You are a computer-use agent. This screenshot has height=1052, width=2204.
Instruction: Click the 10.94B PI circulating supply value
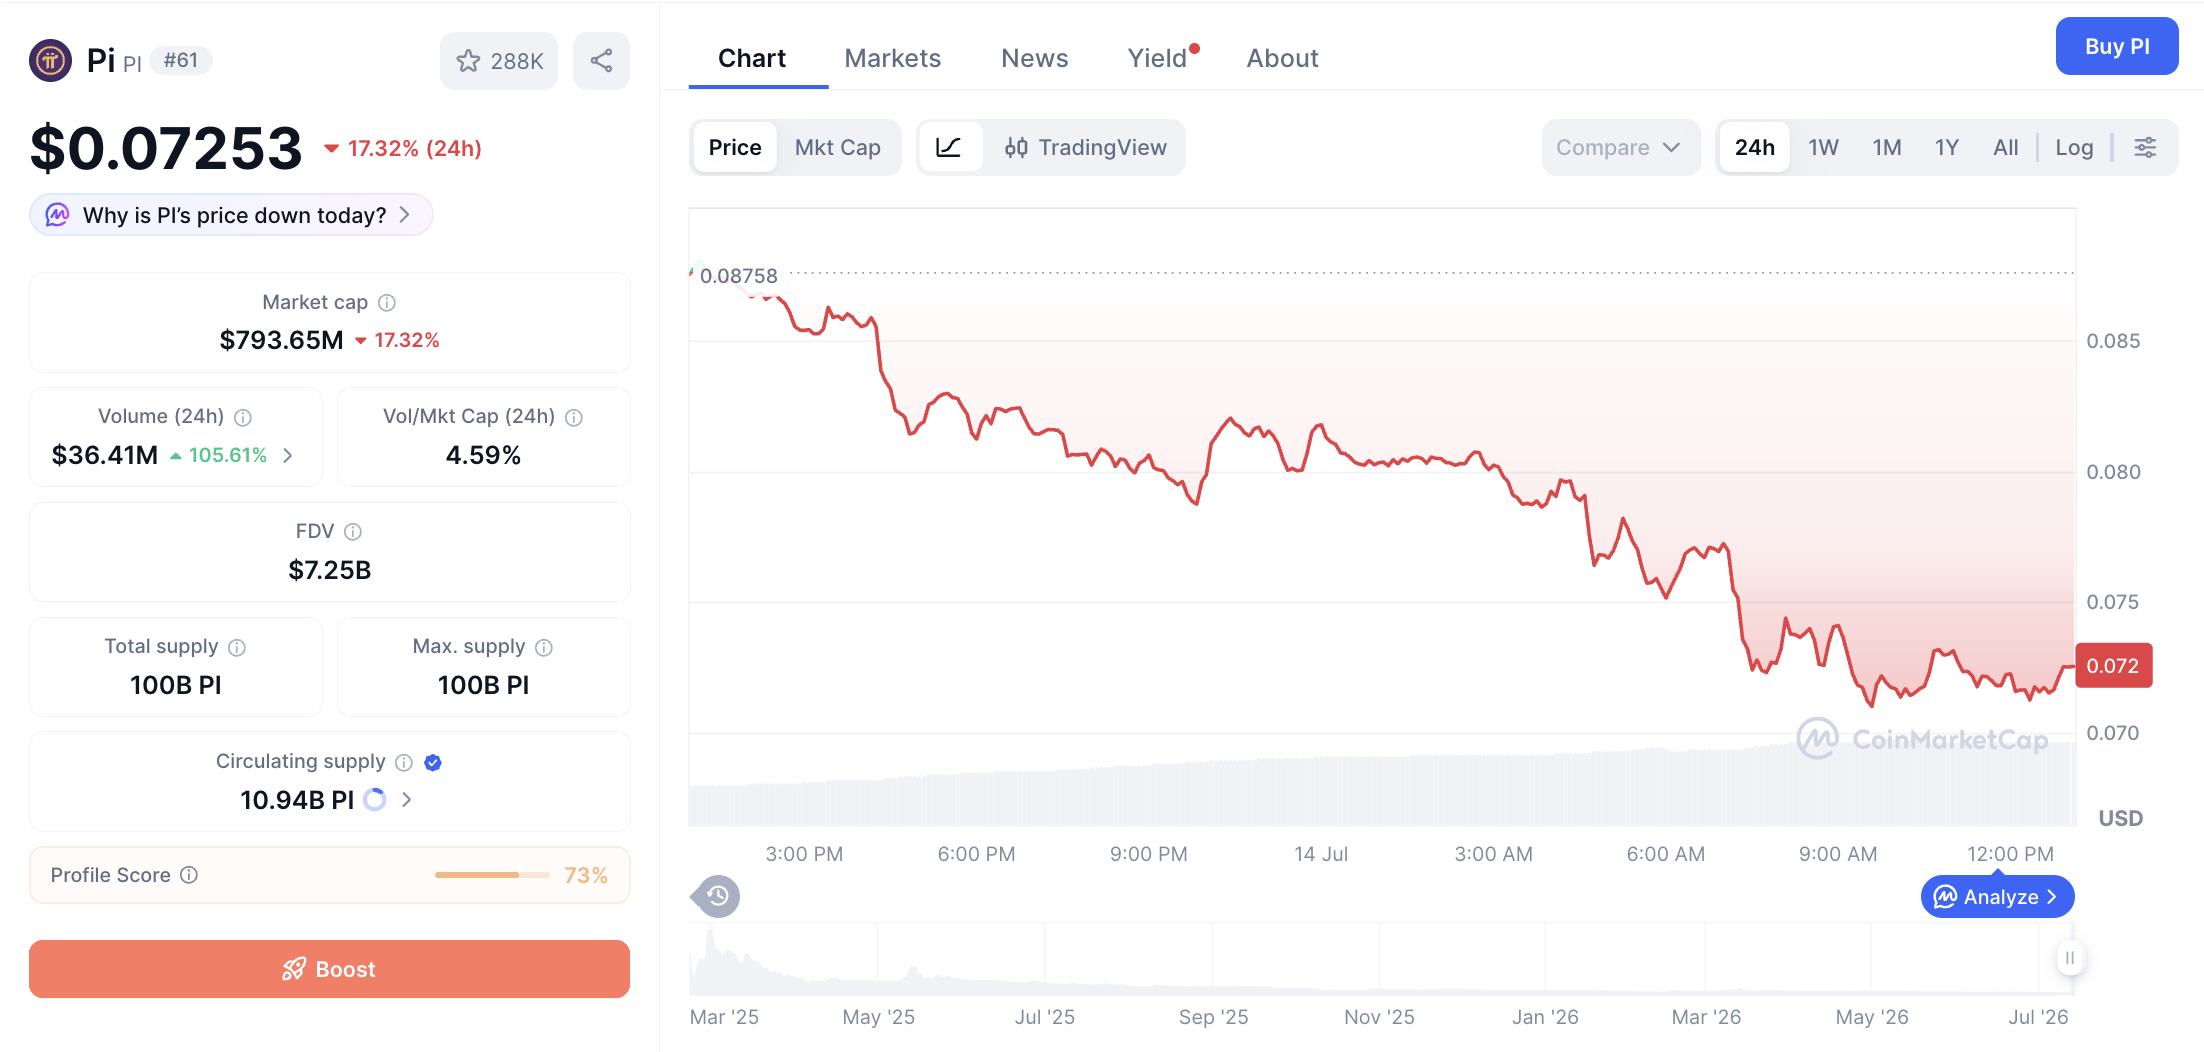297,800
